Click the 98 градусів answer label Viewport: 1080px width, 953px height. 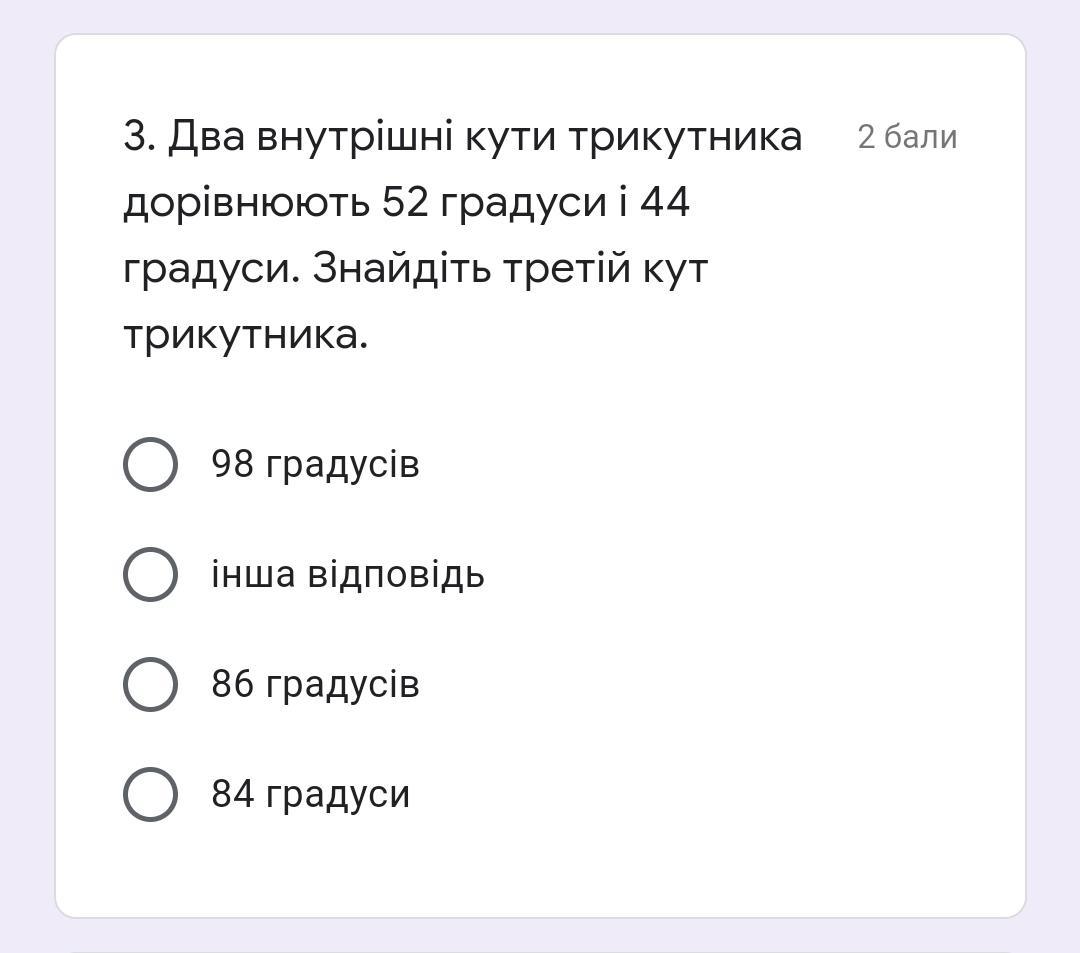(x=315, y=465)
